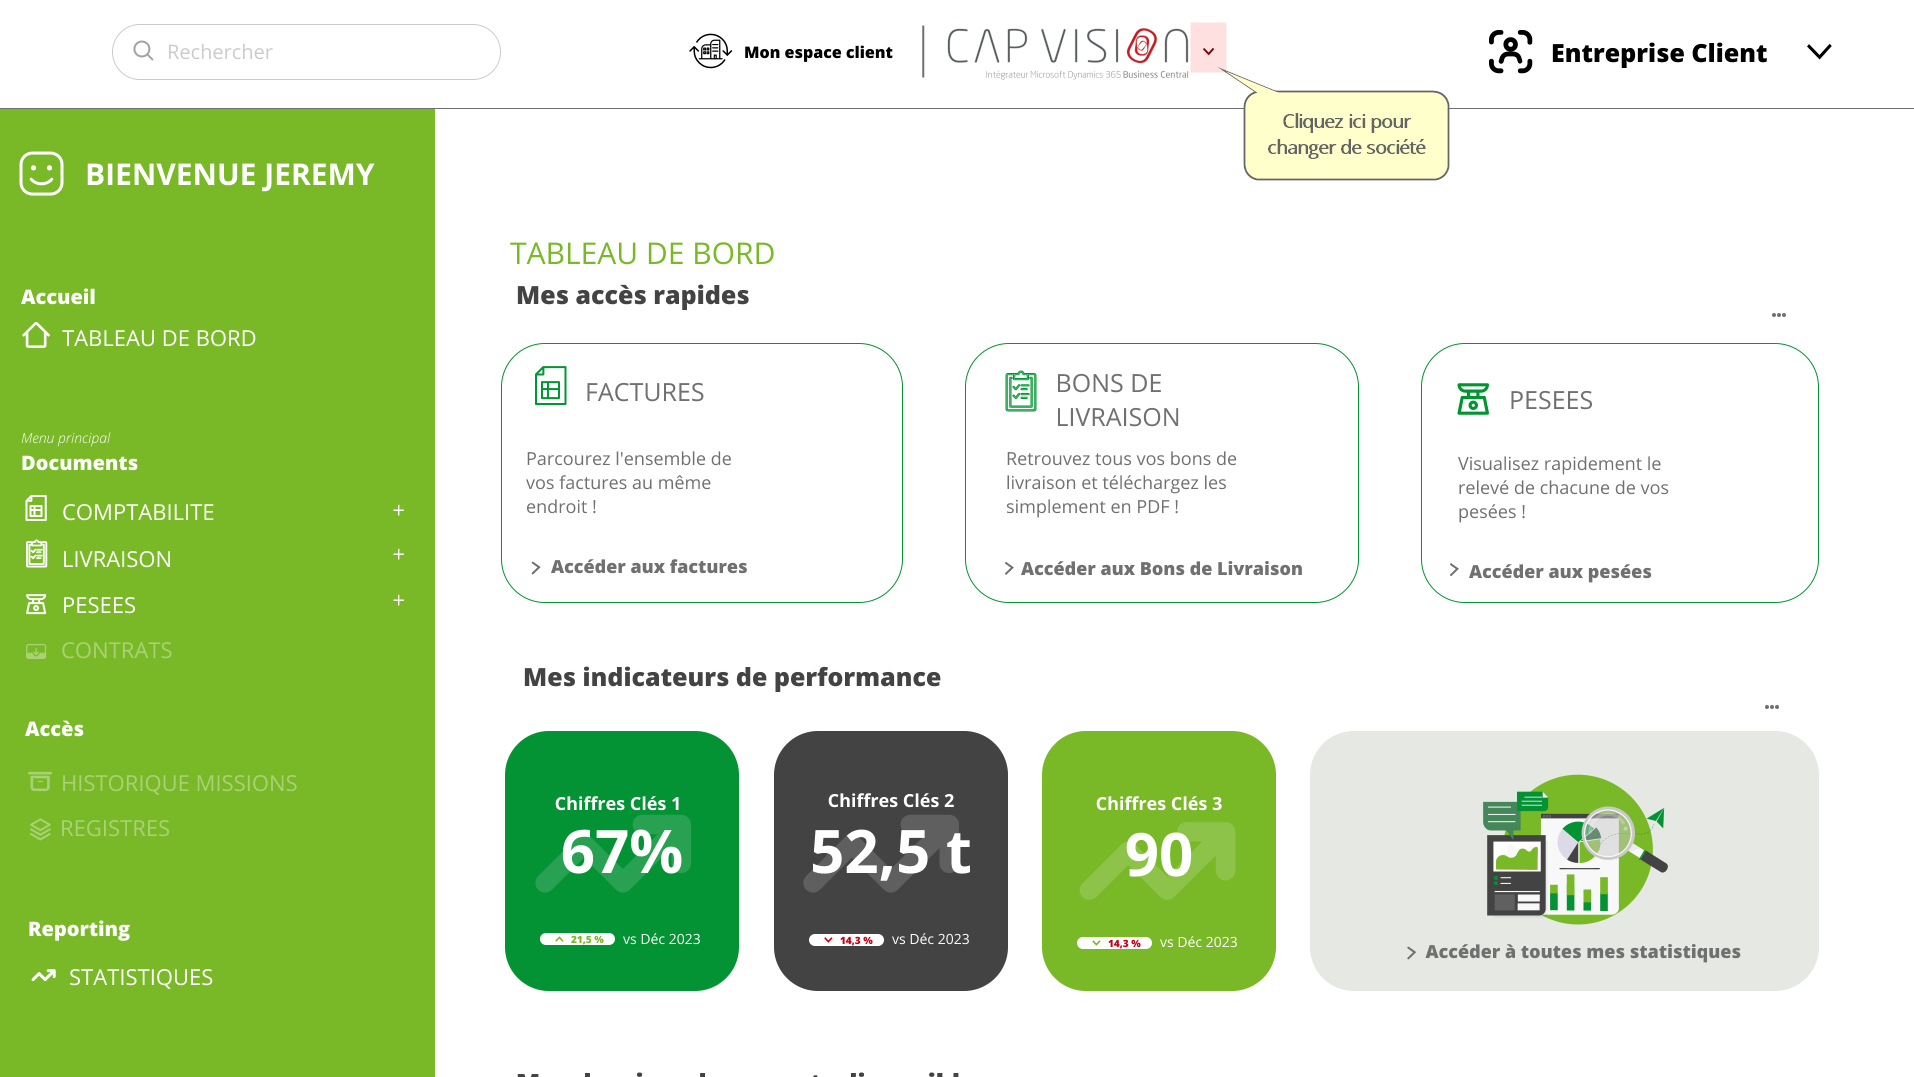
Task: Click the trending arrow icon beside STATISTIQUES
Action: (x=43, y=976)
